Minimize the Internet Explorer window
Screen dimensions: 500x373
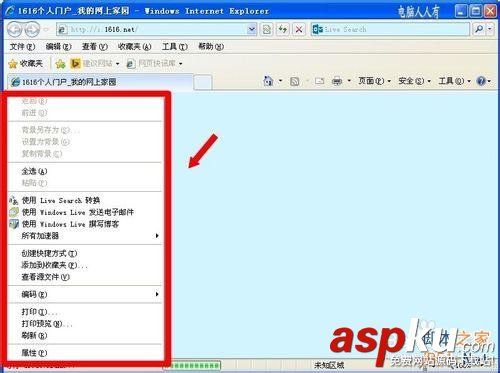click(461, 11)
